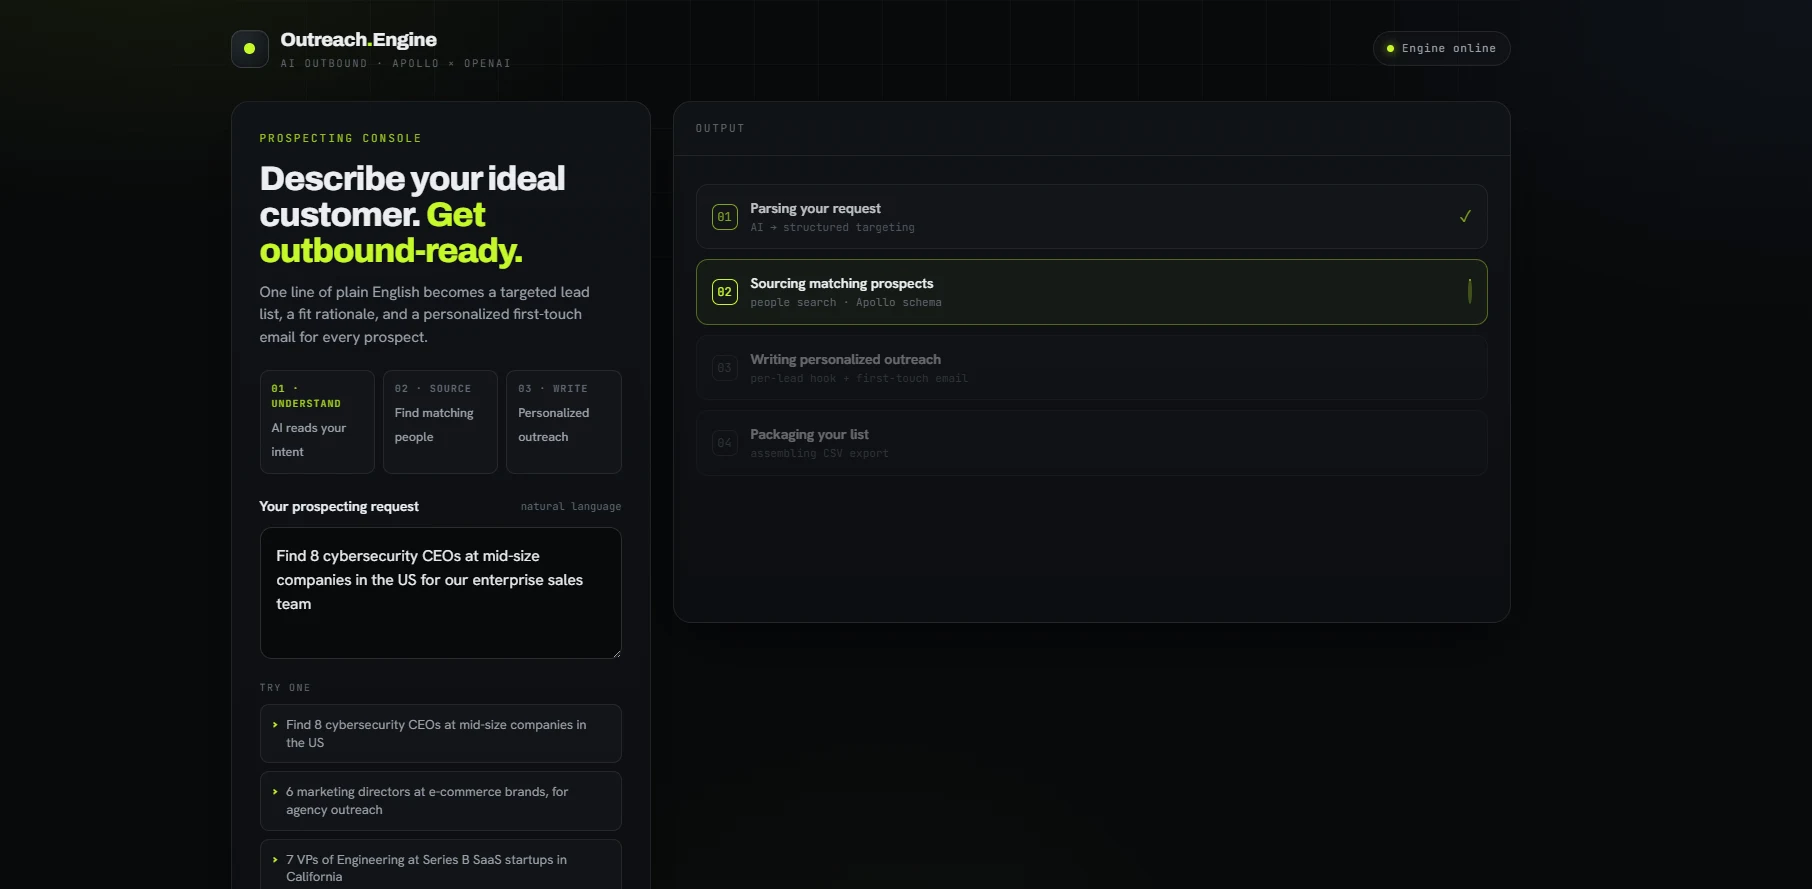Click the Outreach.Engine logo icon
Viewport: 1812px width, 889px height.
click(x=249, y=48)
